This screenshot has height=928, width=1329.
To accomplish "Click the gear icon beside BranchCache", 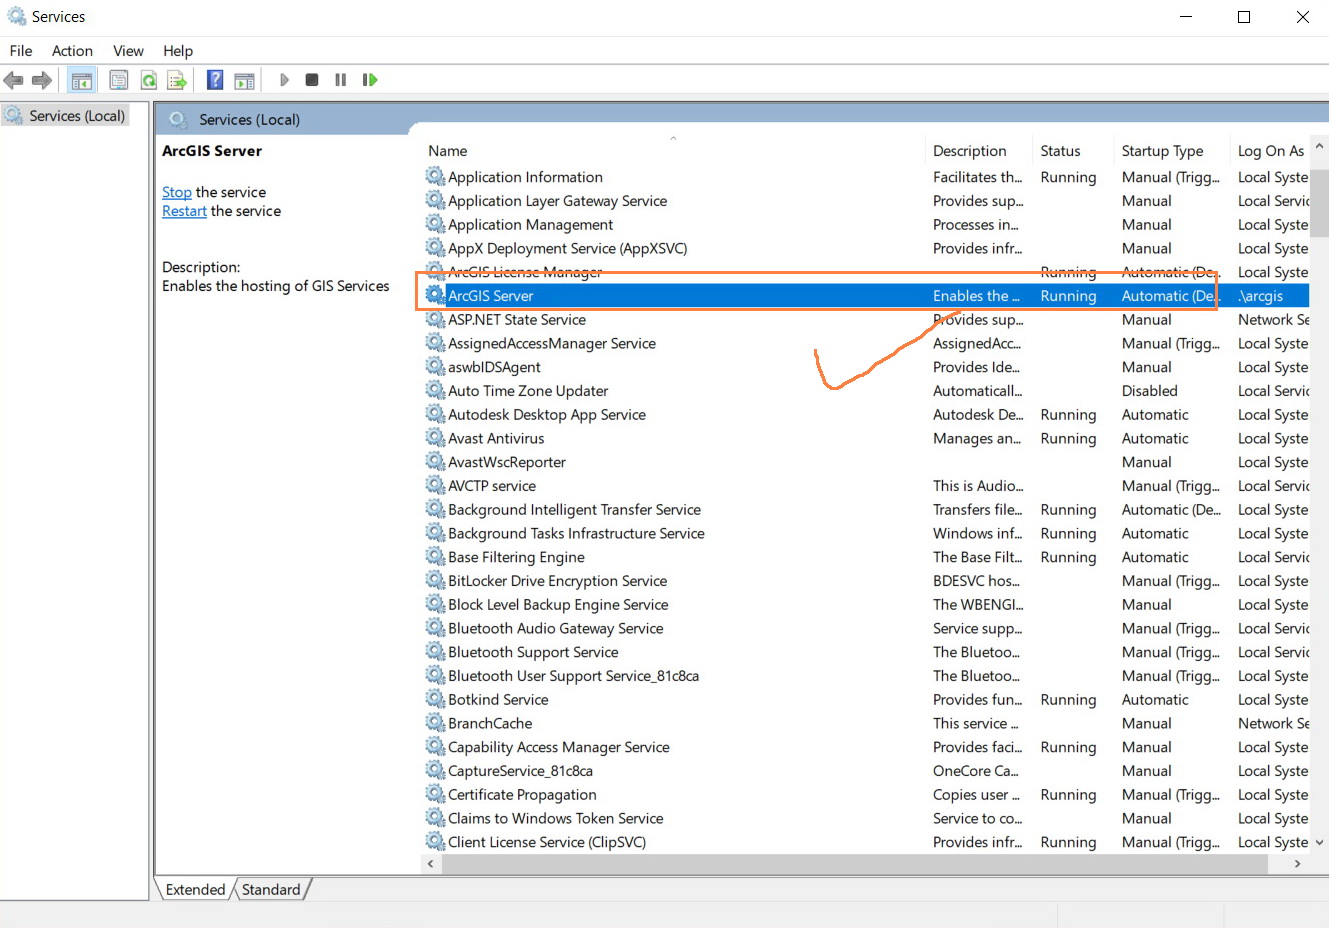I will pos(435,723).
